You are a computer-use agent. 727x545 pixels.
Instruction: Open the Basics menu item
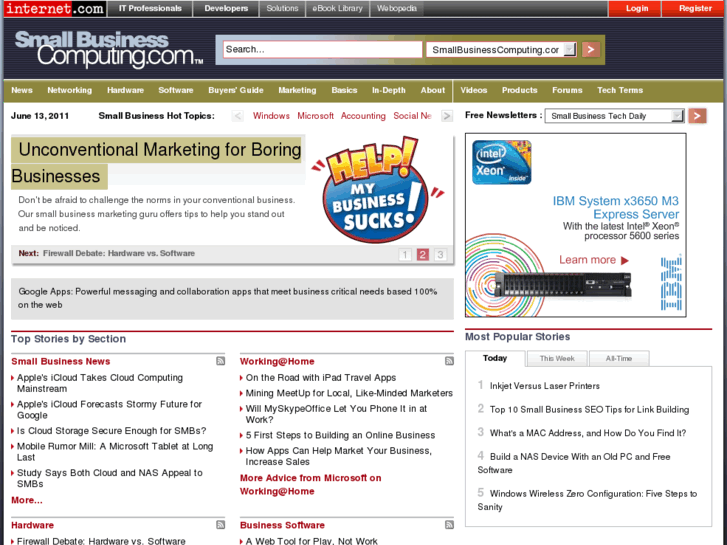click(x=344, y=90)
